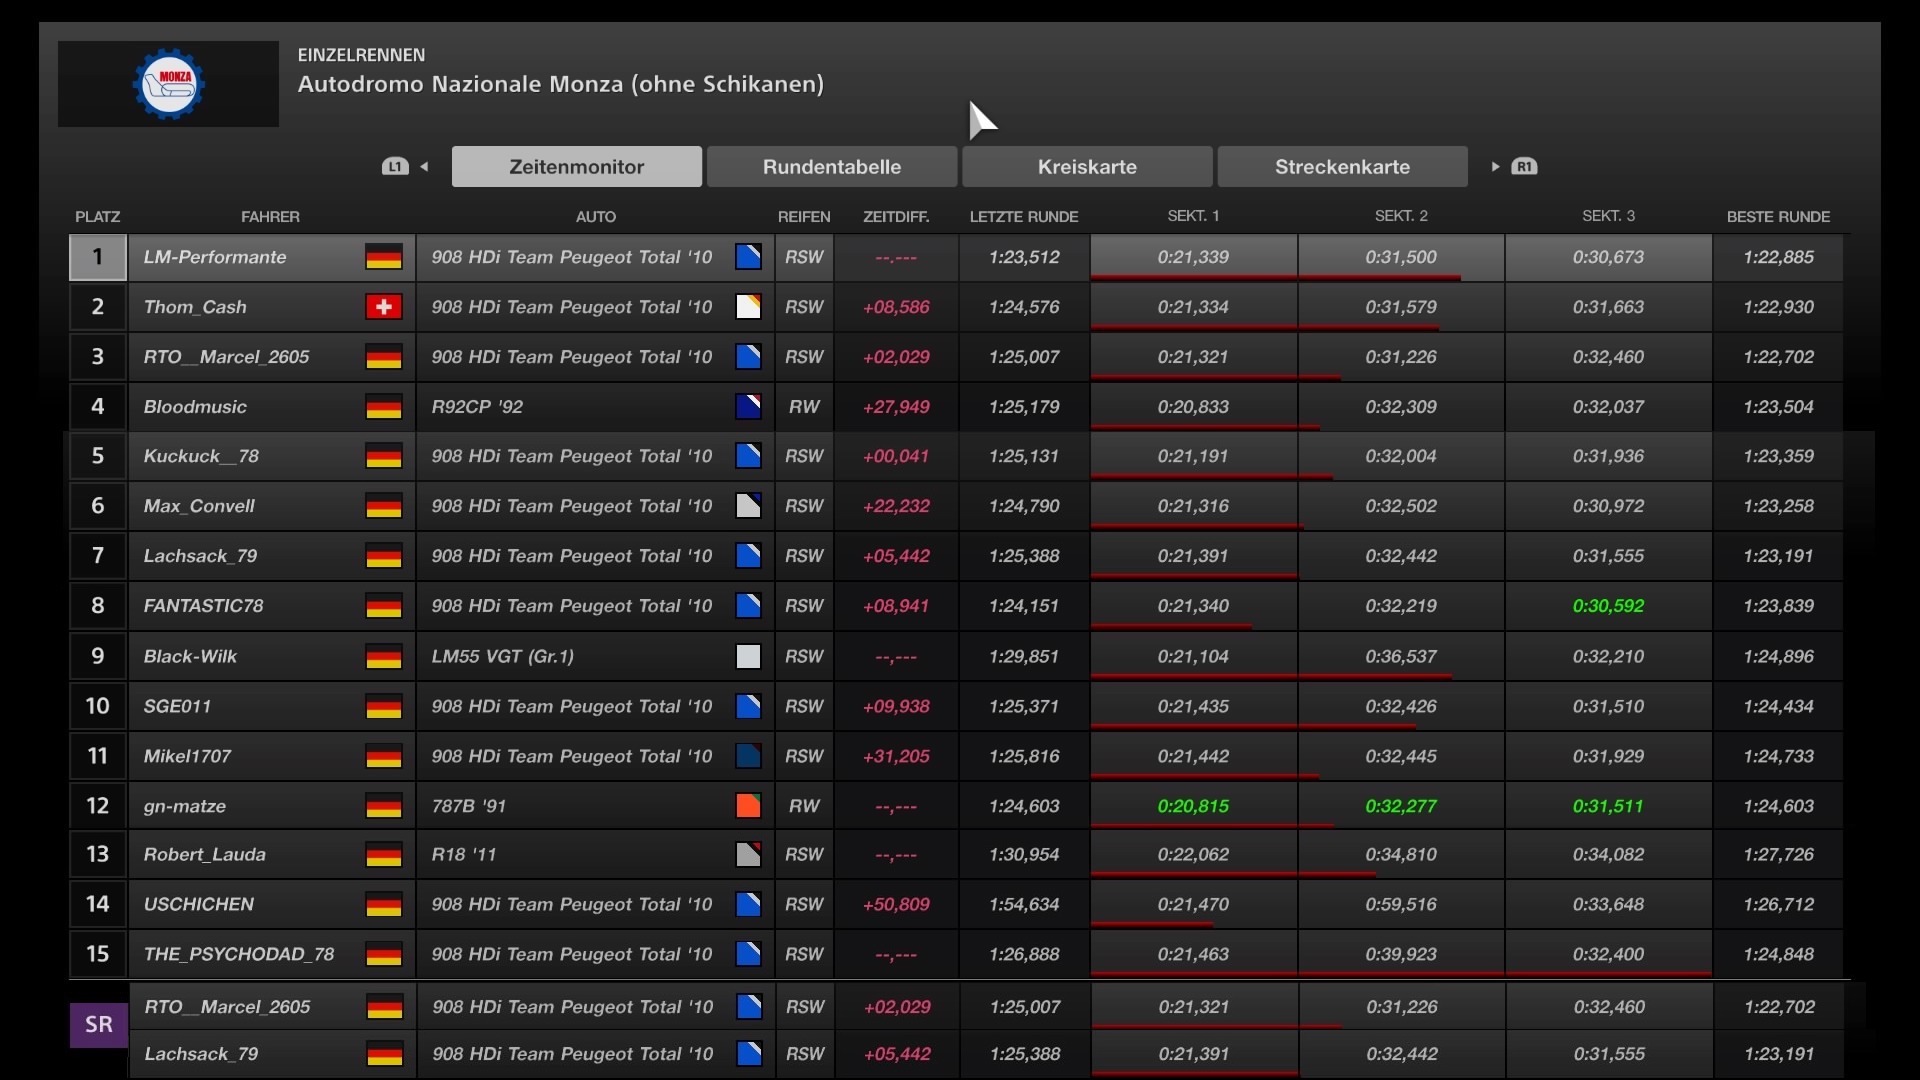Click the BESTE RUNDE column header

point(1777,216)
